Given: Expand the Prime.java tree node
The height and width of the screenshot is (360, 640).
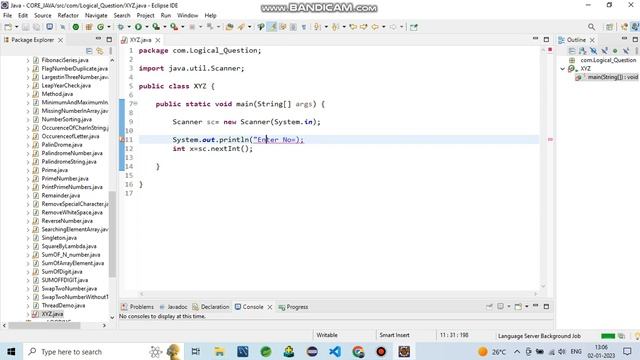Looking at the screenshot, I should click(x=28, y=170).
